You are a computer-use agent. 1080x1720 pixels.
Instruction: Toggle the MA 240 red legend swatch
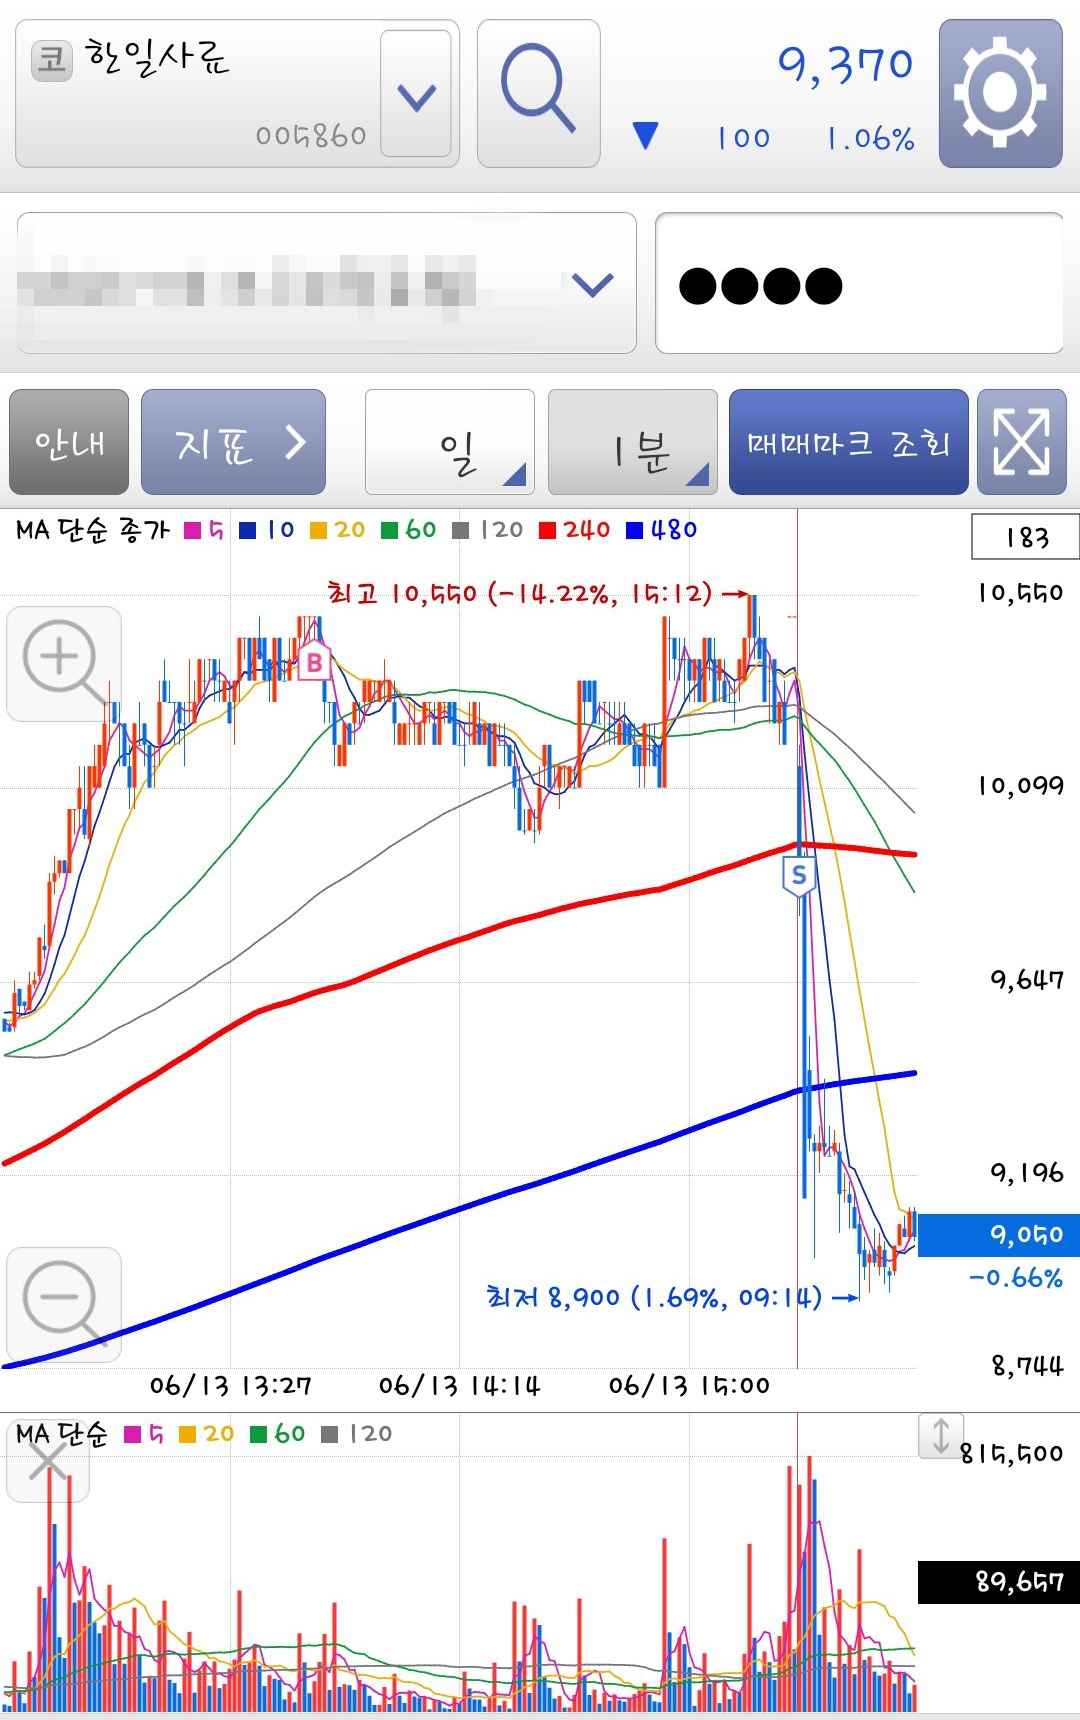point(547,531)
